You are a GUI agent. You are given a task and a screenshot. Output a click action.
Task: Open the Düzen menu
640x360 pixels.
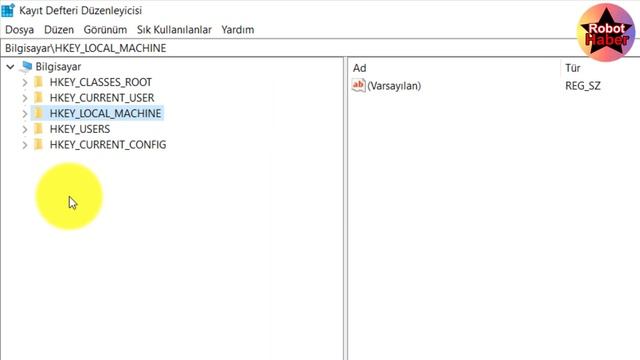[59, 30]
